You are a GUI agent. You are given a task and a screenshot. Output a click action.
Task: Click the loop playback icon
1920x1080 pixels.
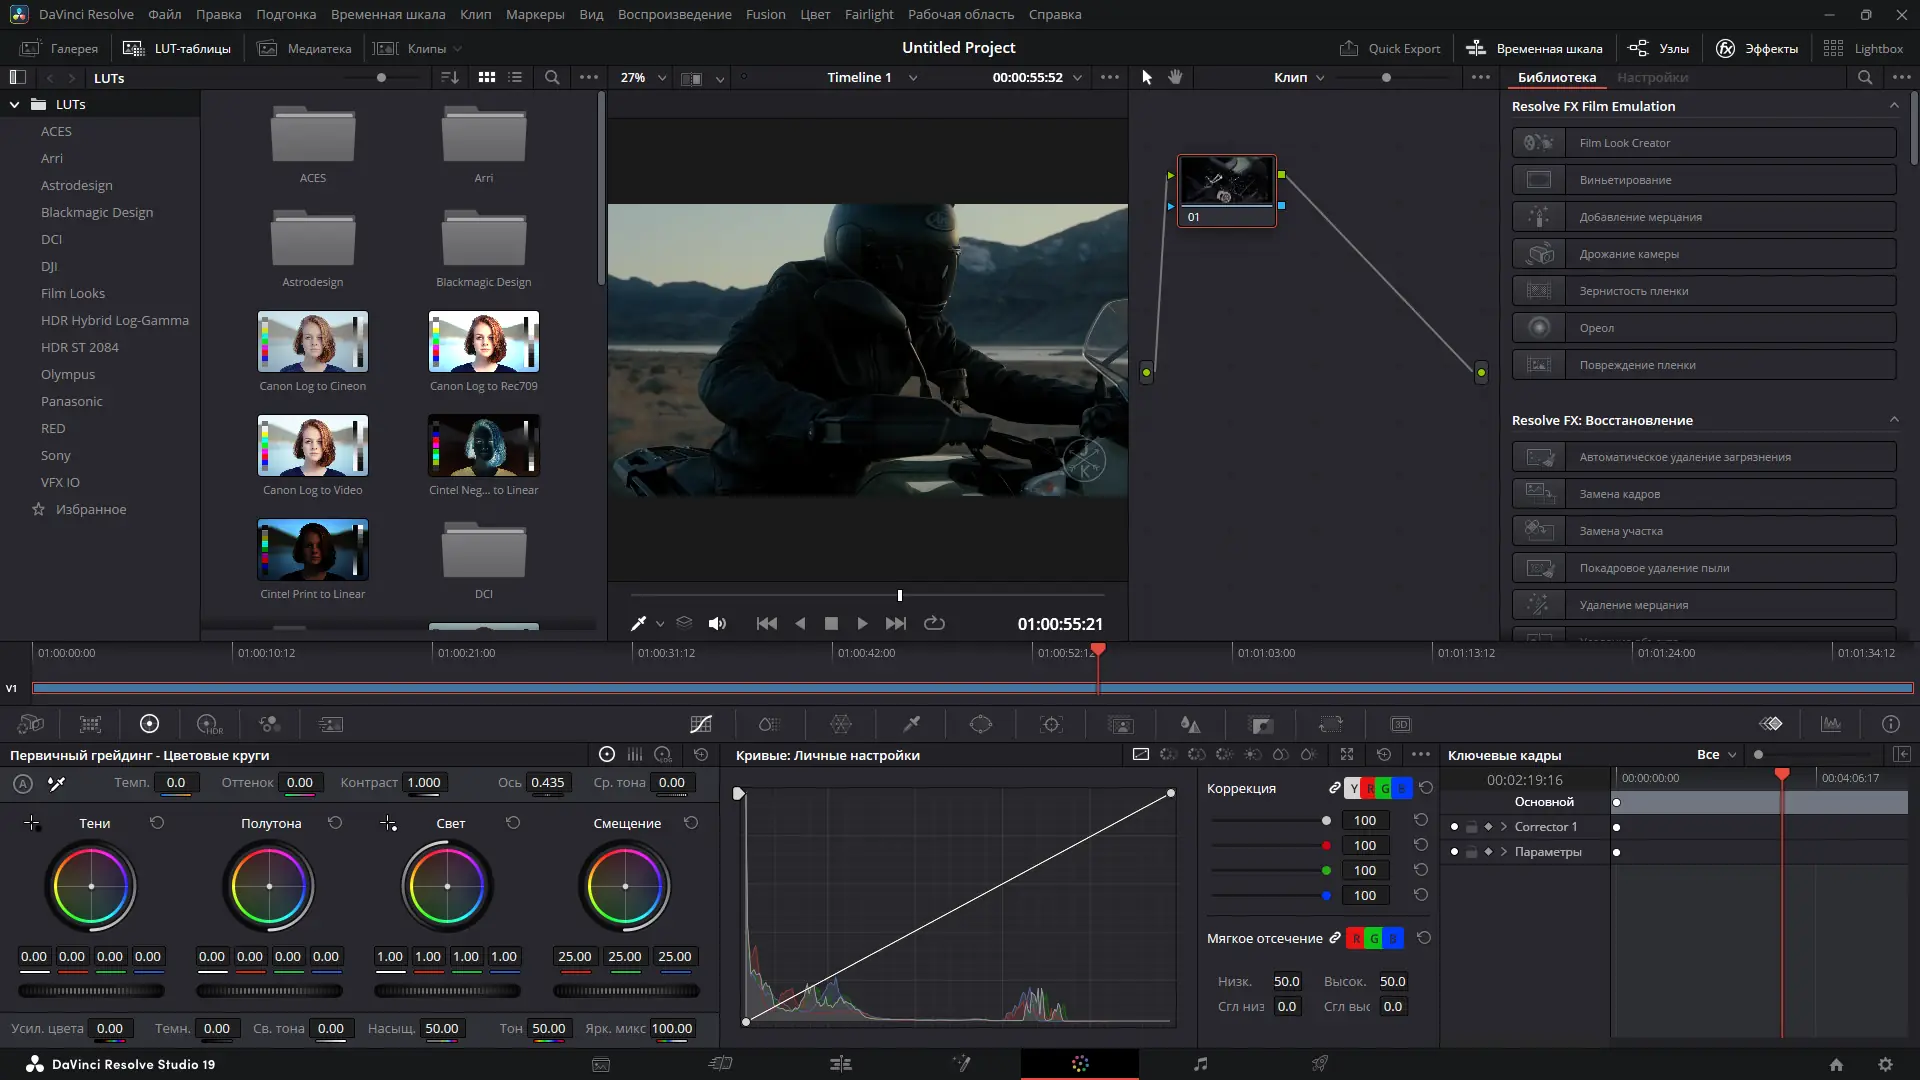934,623
